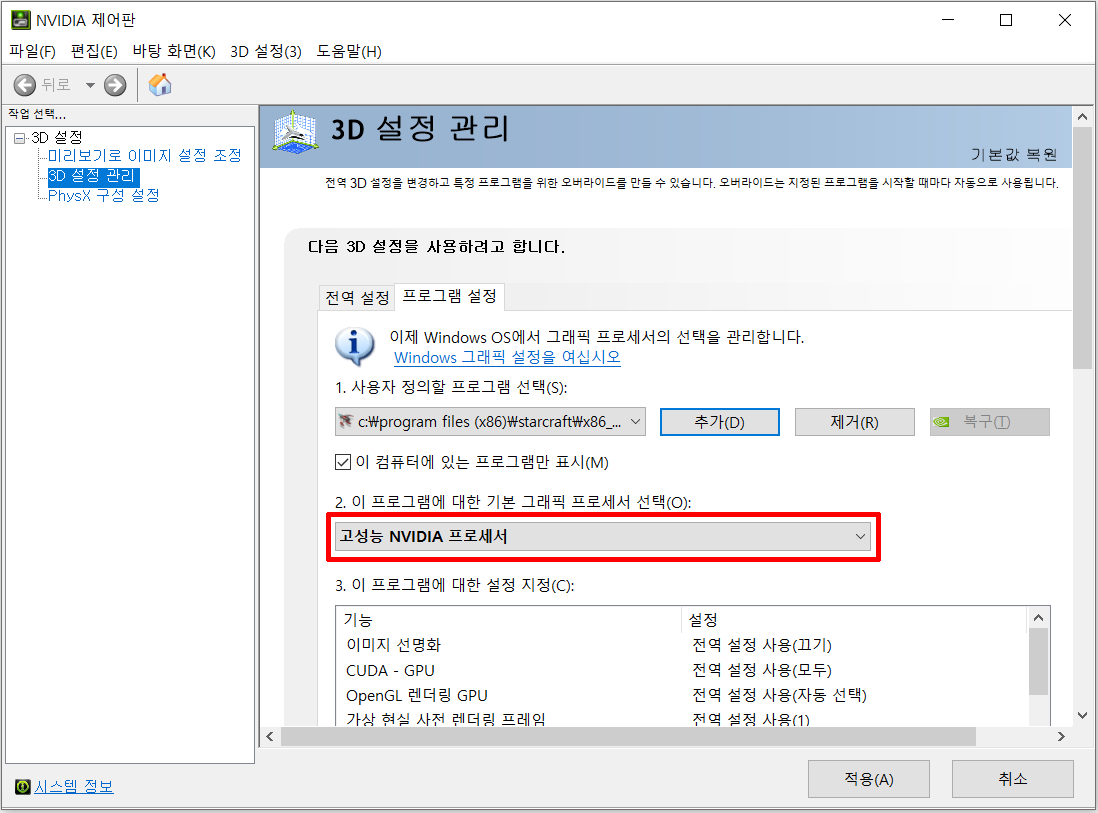Click the Forward arrow toolbar icon
The image size is (1098, 813).
(x=115, y=85)
